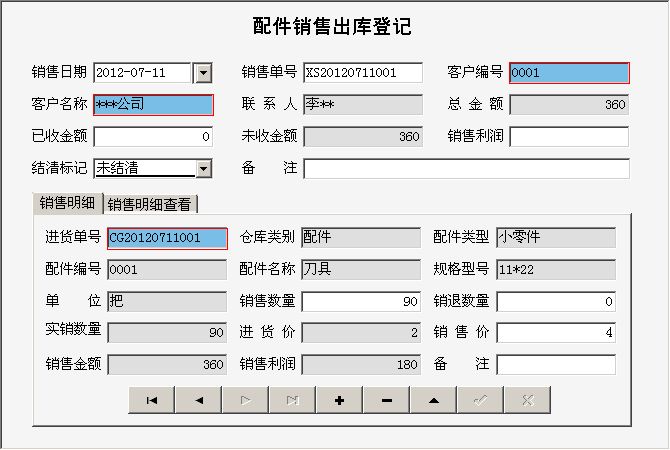670x450 pixels.
Task: Click the 销售利润 field showing 180
Action: [x=361, y=365]
